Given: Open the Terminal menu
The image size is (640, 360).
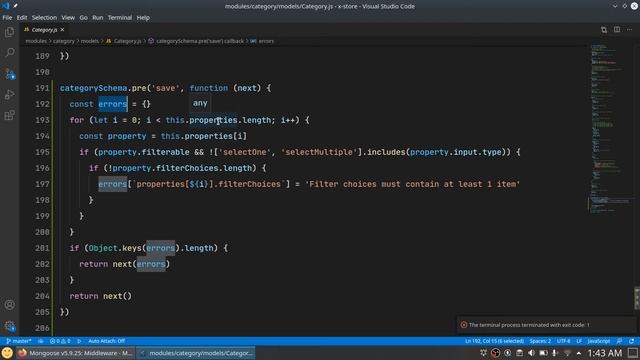Looking at the screenshot, I should coord(120,18).
